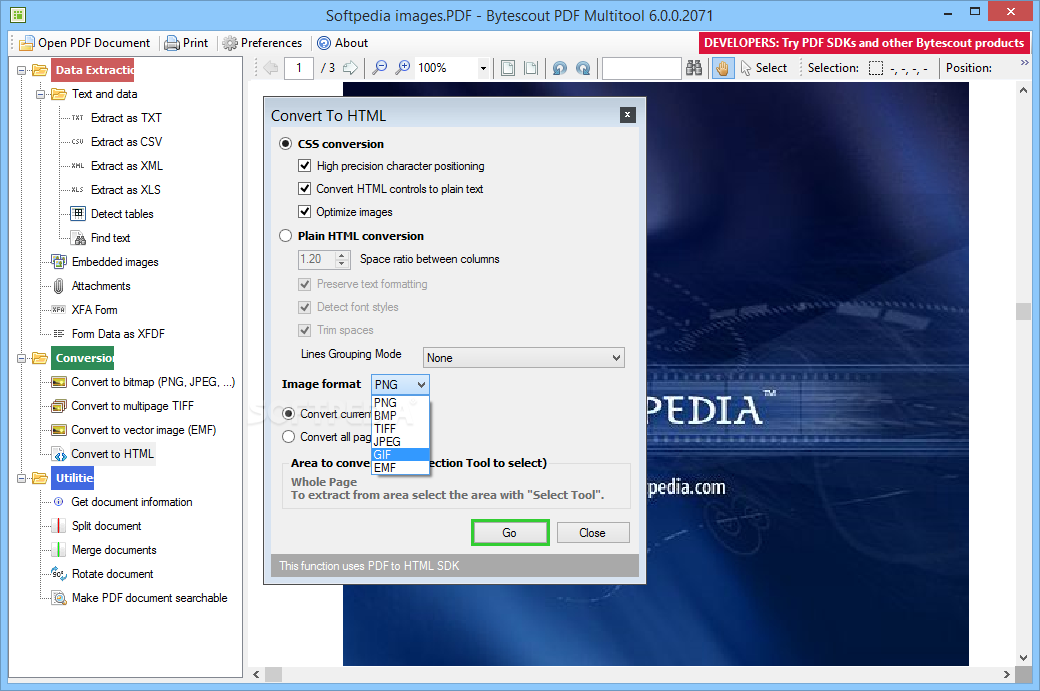The image size is (1040, 691).
Task: Toggle Convert HTML controls to plain text
Action: click(x=304, y=189)
